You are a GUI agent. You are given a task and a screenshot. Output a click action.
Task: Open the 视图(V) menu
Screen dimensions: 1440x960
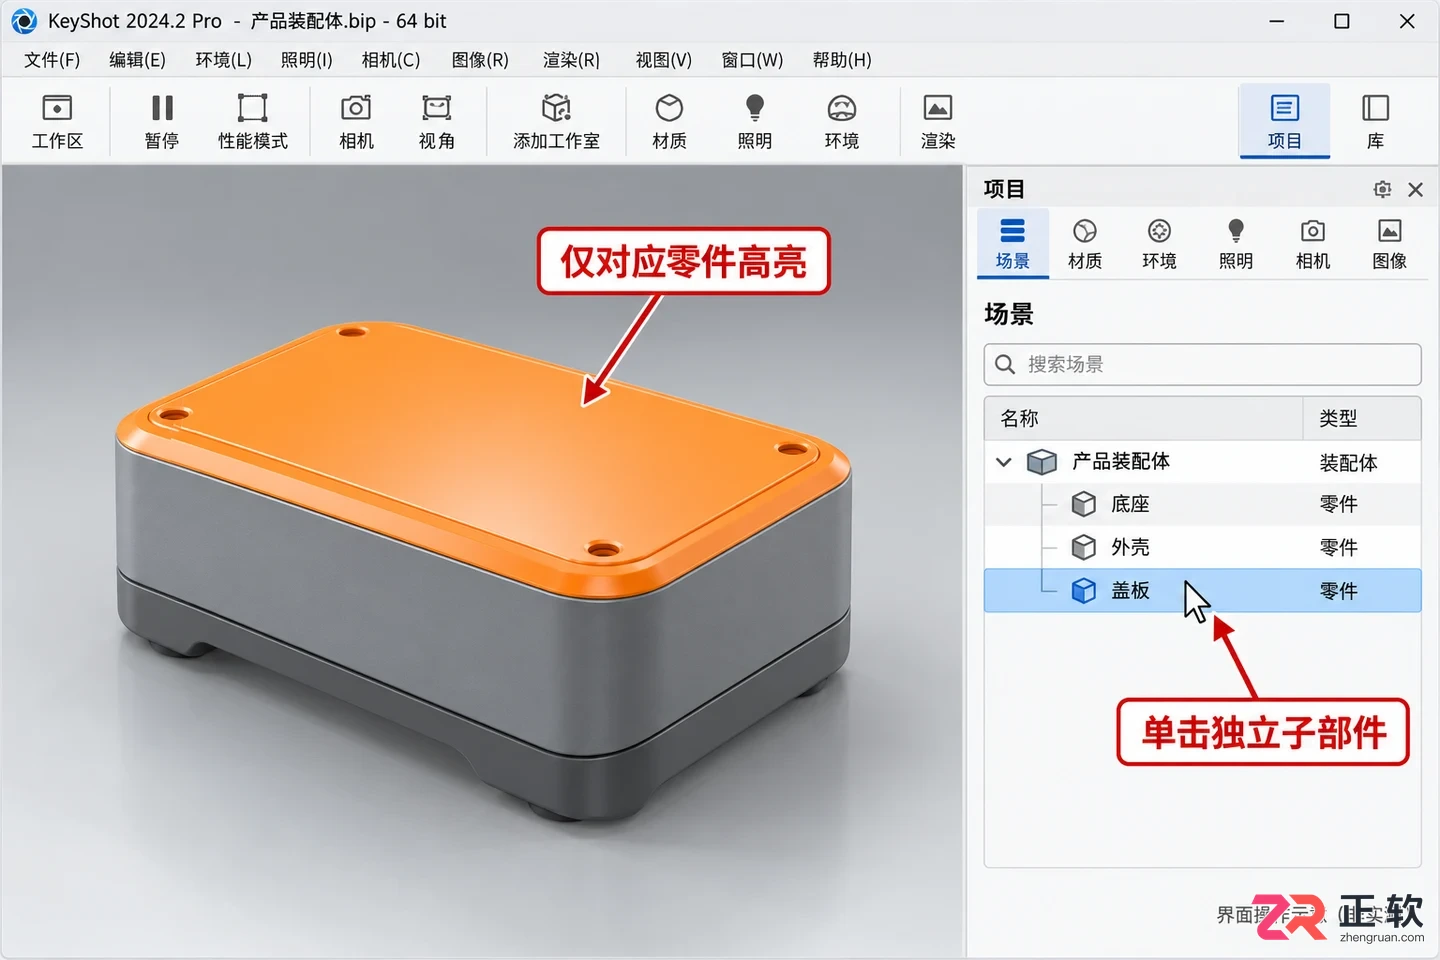[664, 60]
